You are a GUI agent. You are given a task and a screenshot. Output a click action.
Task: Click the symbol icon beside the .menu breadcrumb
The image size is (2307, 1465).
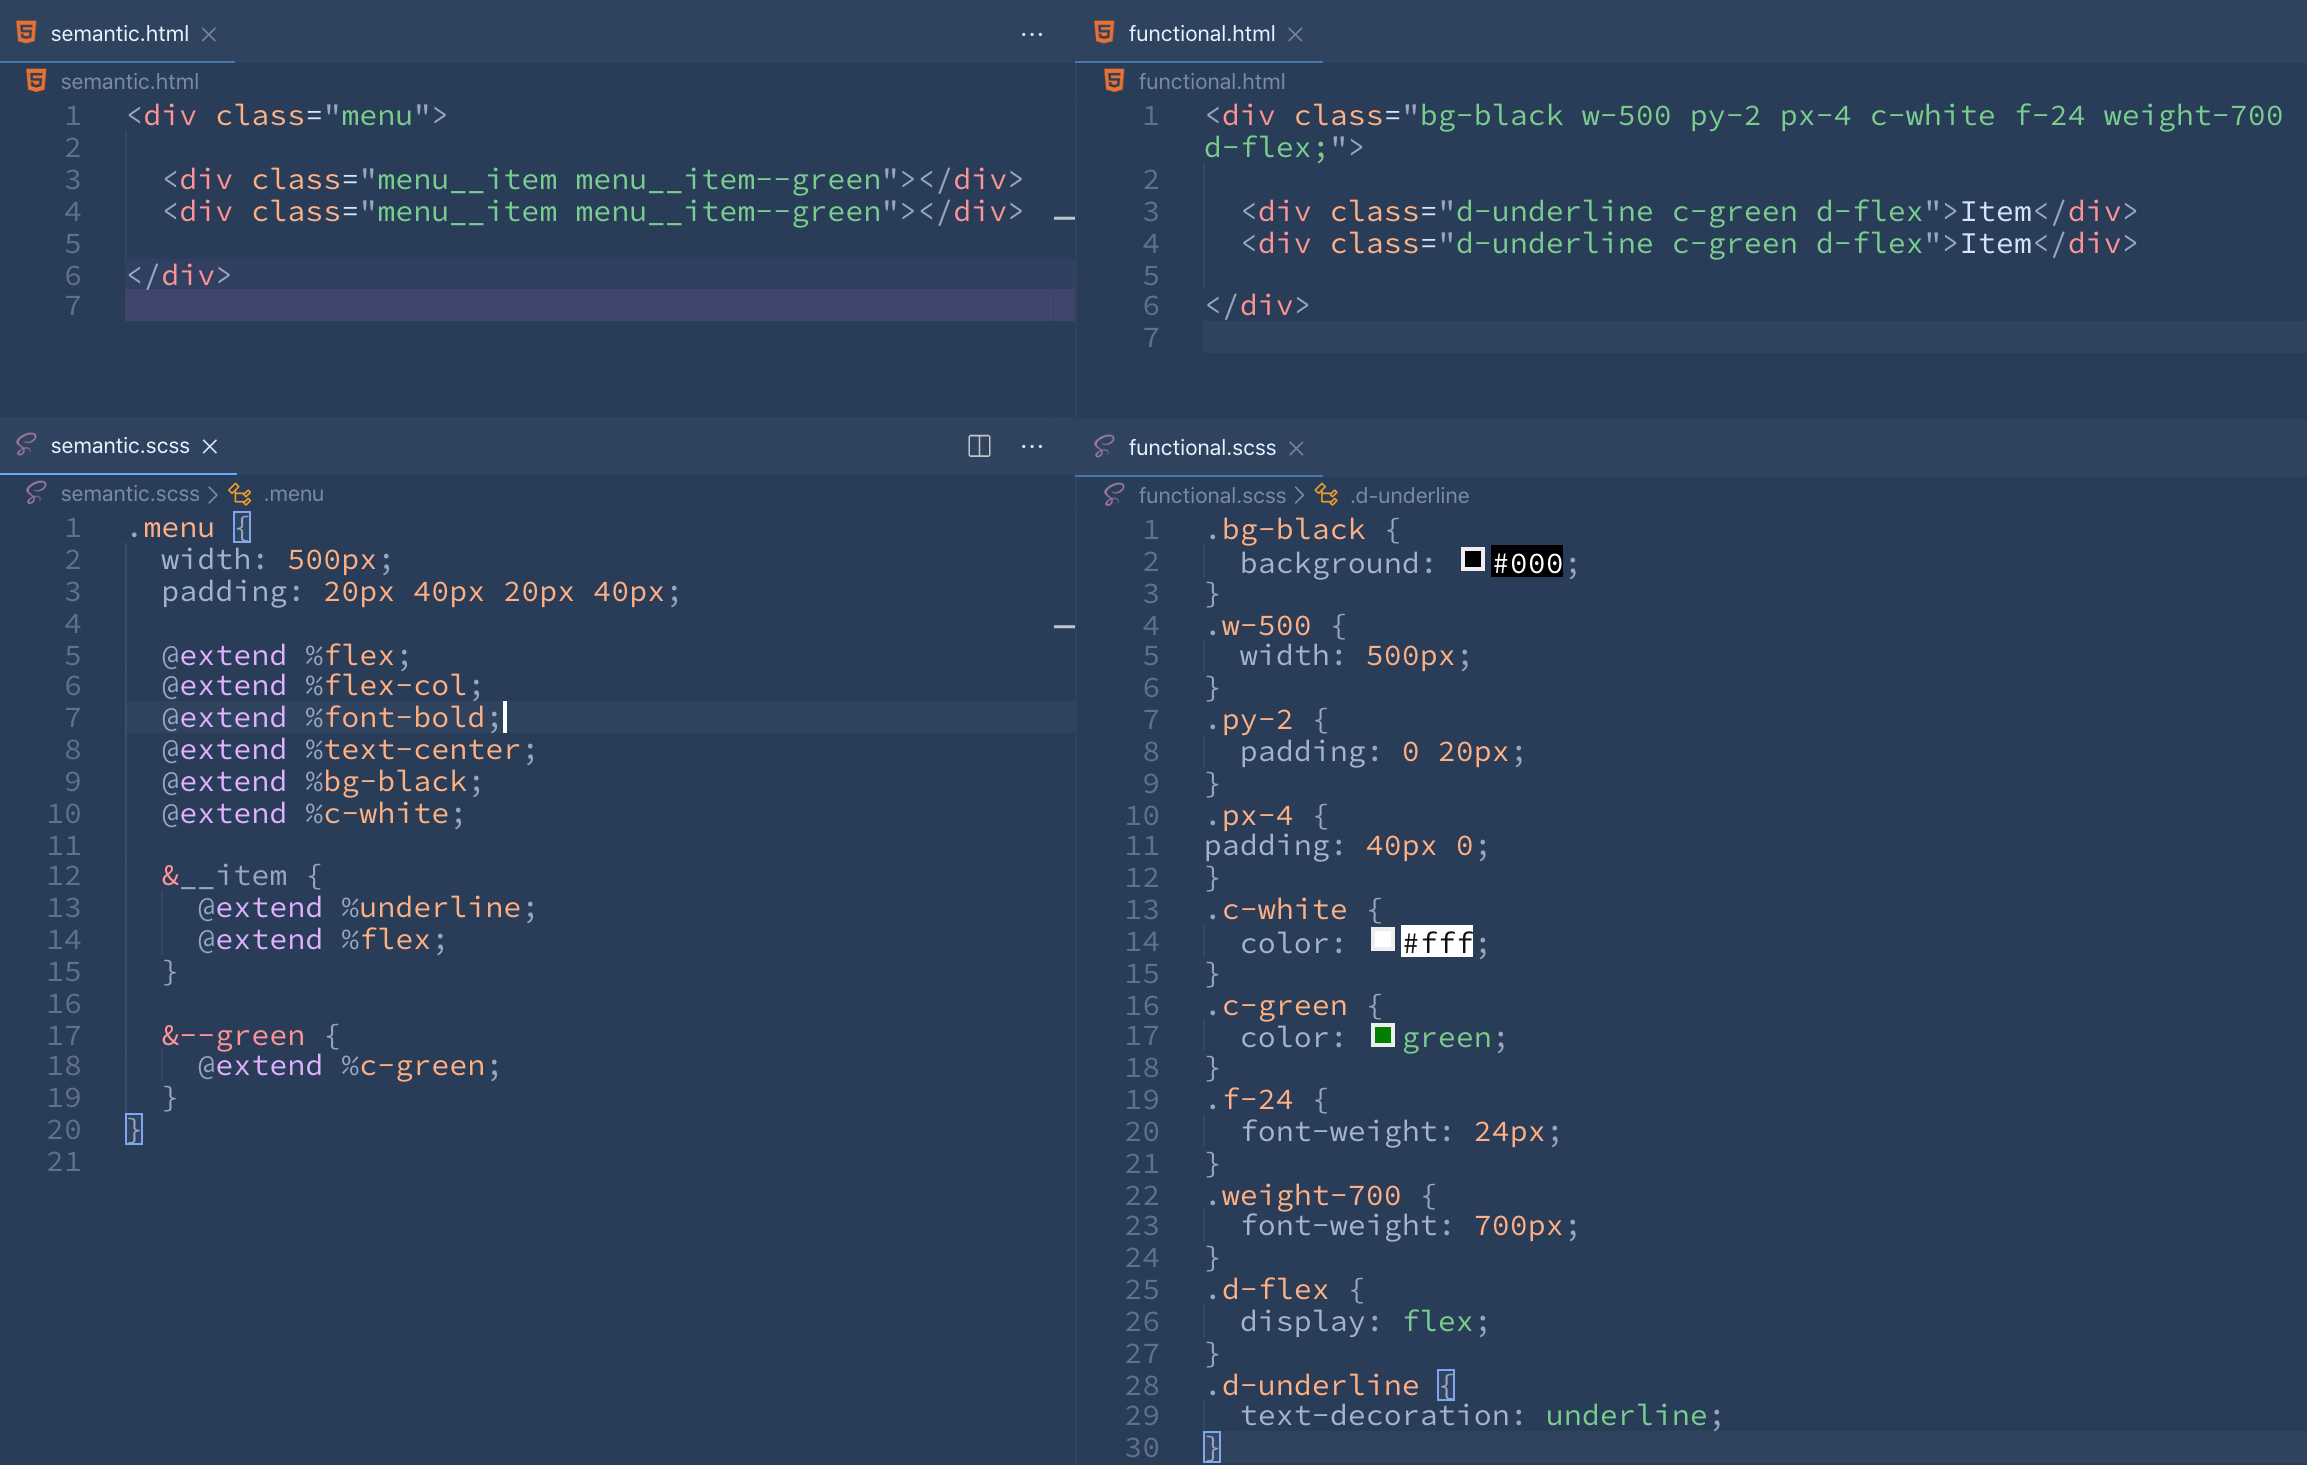240,494
